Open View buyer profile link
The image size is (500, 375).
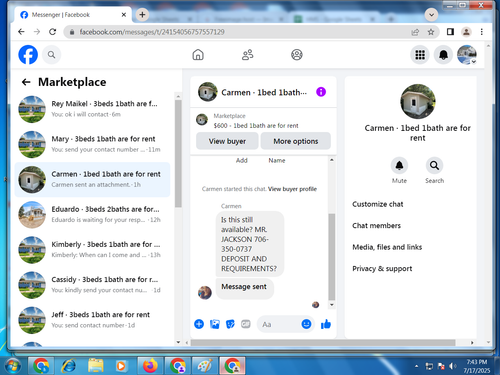tap(292, 189)
